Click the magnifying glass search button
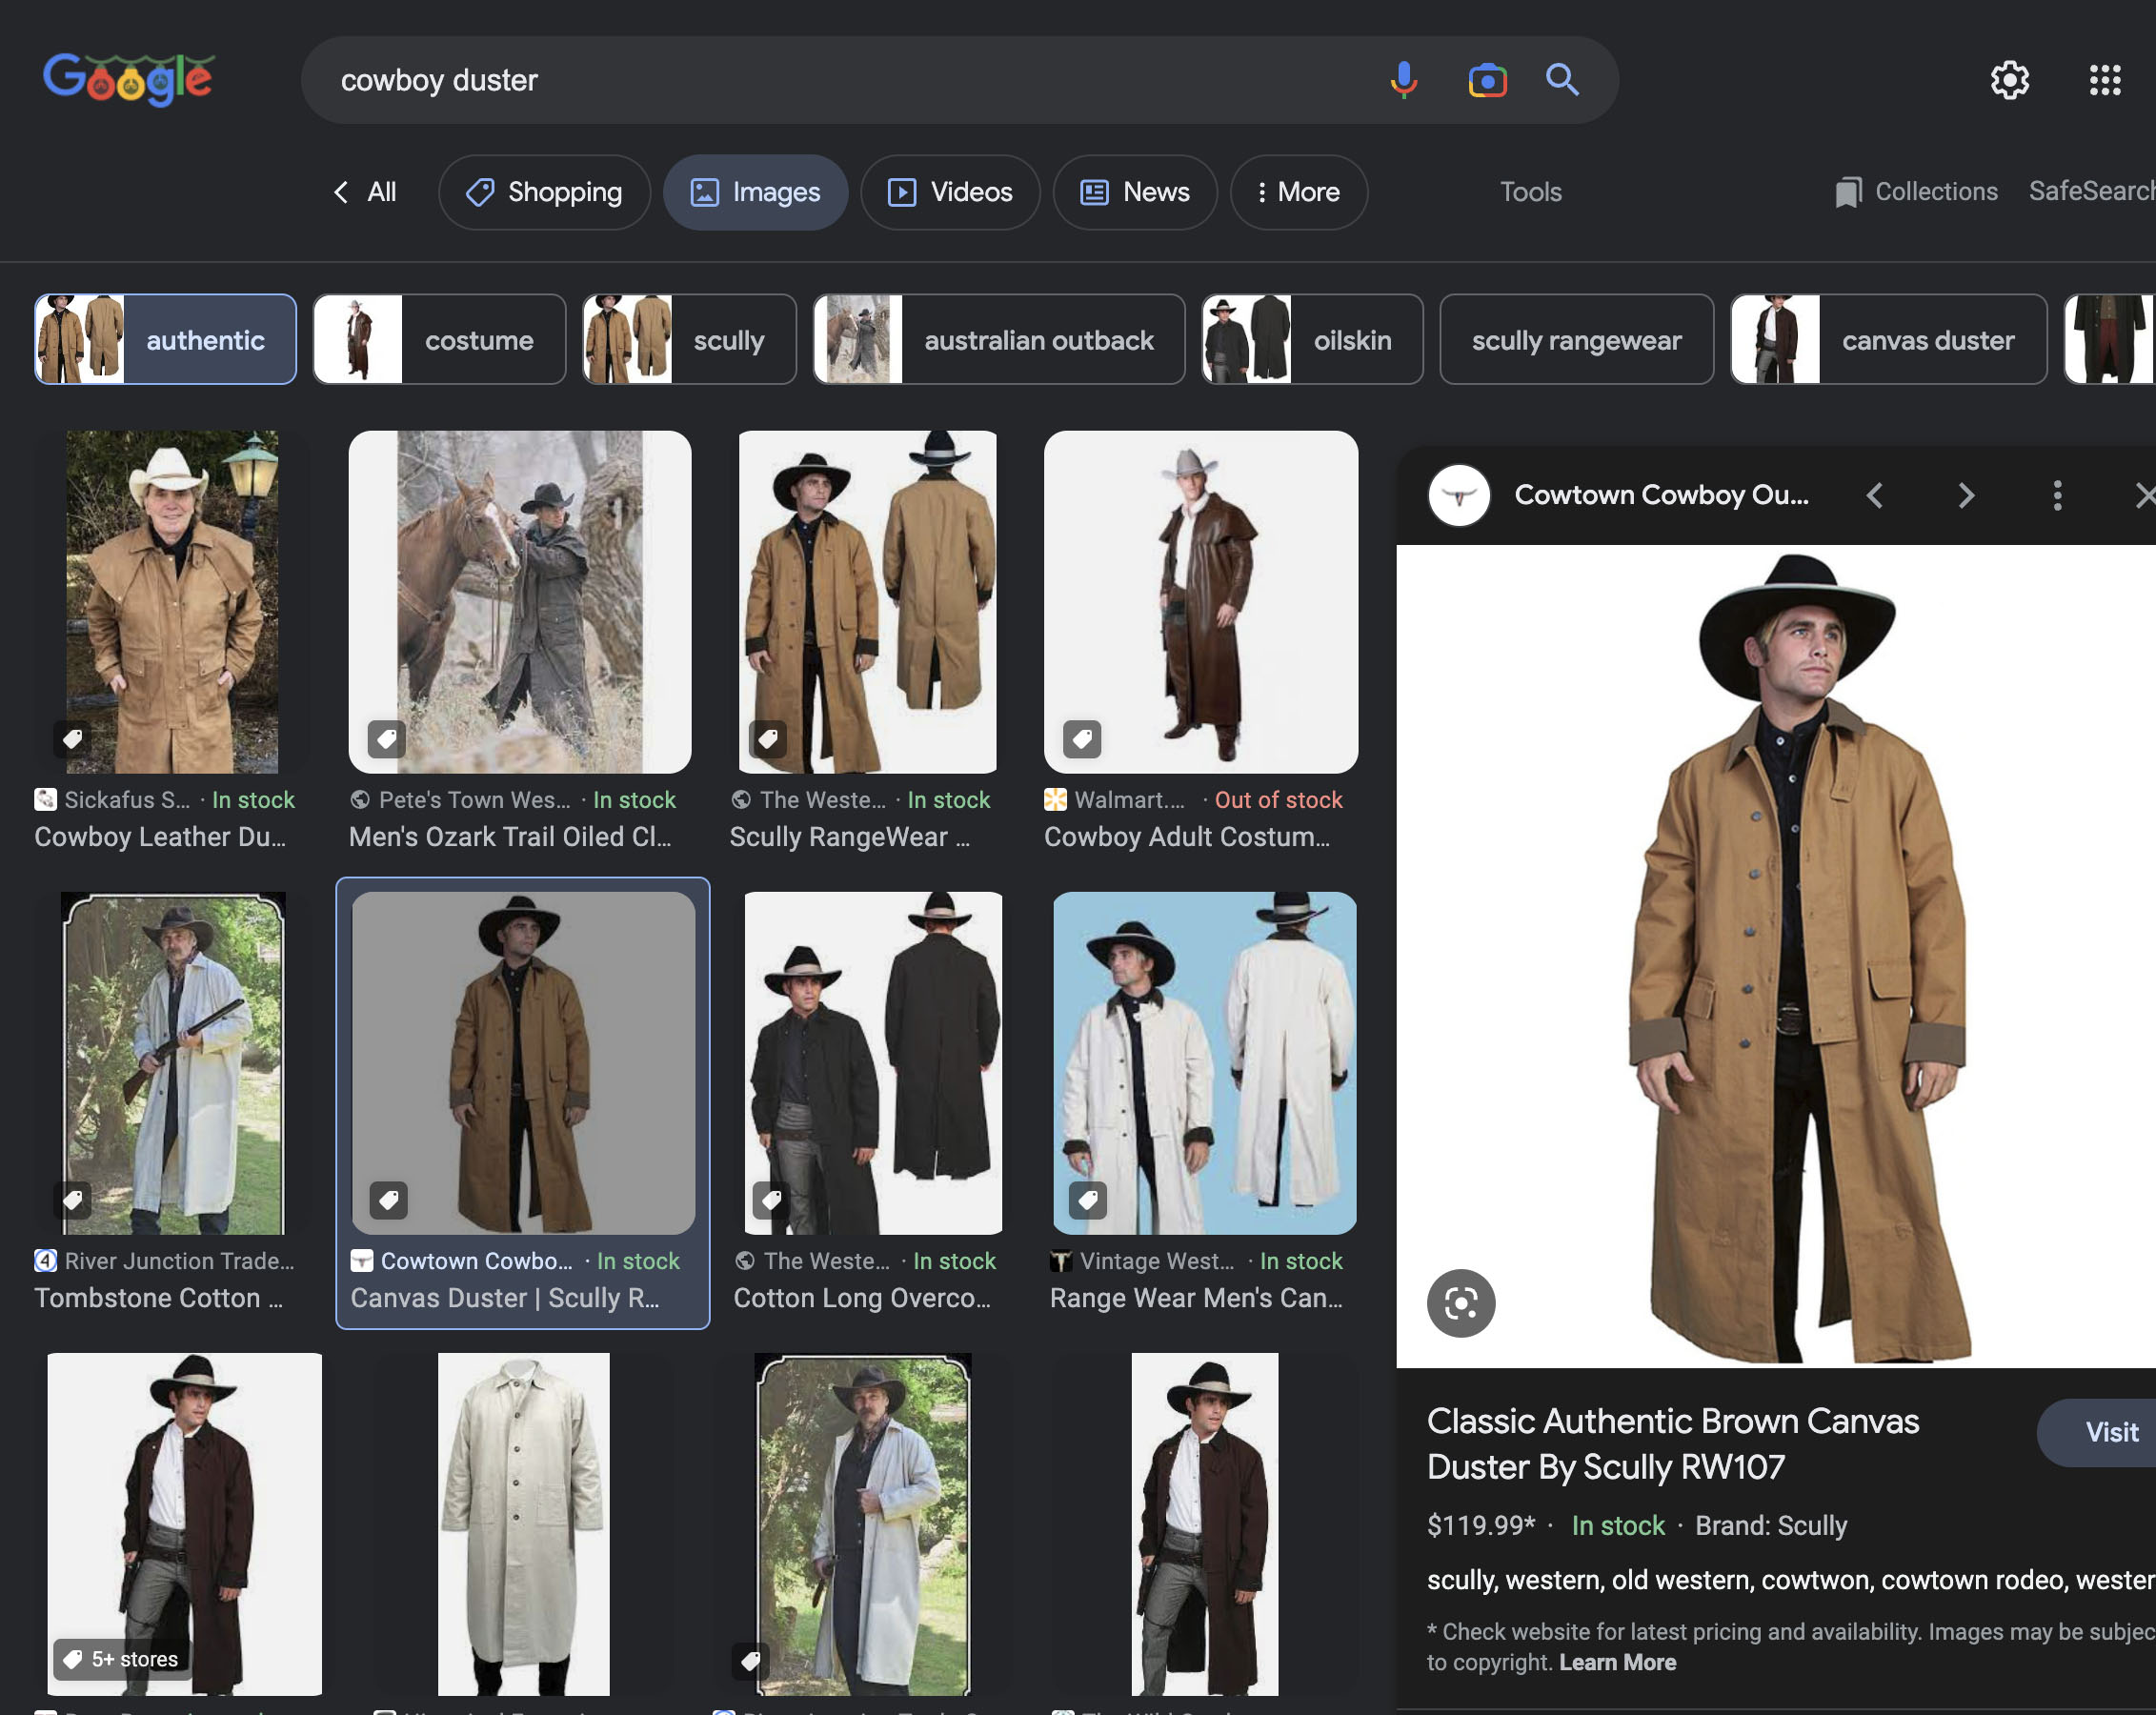This screenshot has height=1715, width=2156. pyautogui.click(x=1562, y=79)
